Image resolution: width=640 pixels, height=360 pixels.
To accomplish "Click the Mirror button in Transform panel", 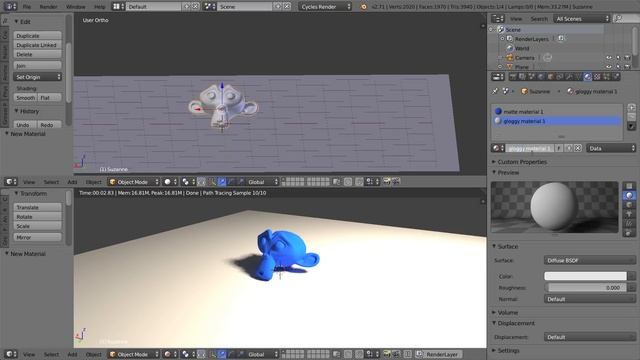I will [x=38, y=237].
